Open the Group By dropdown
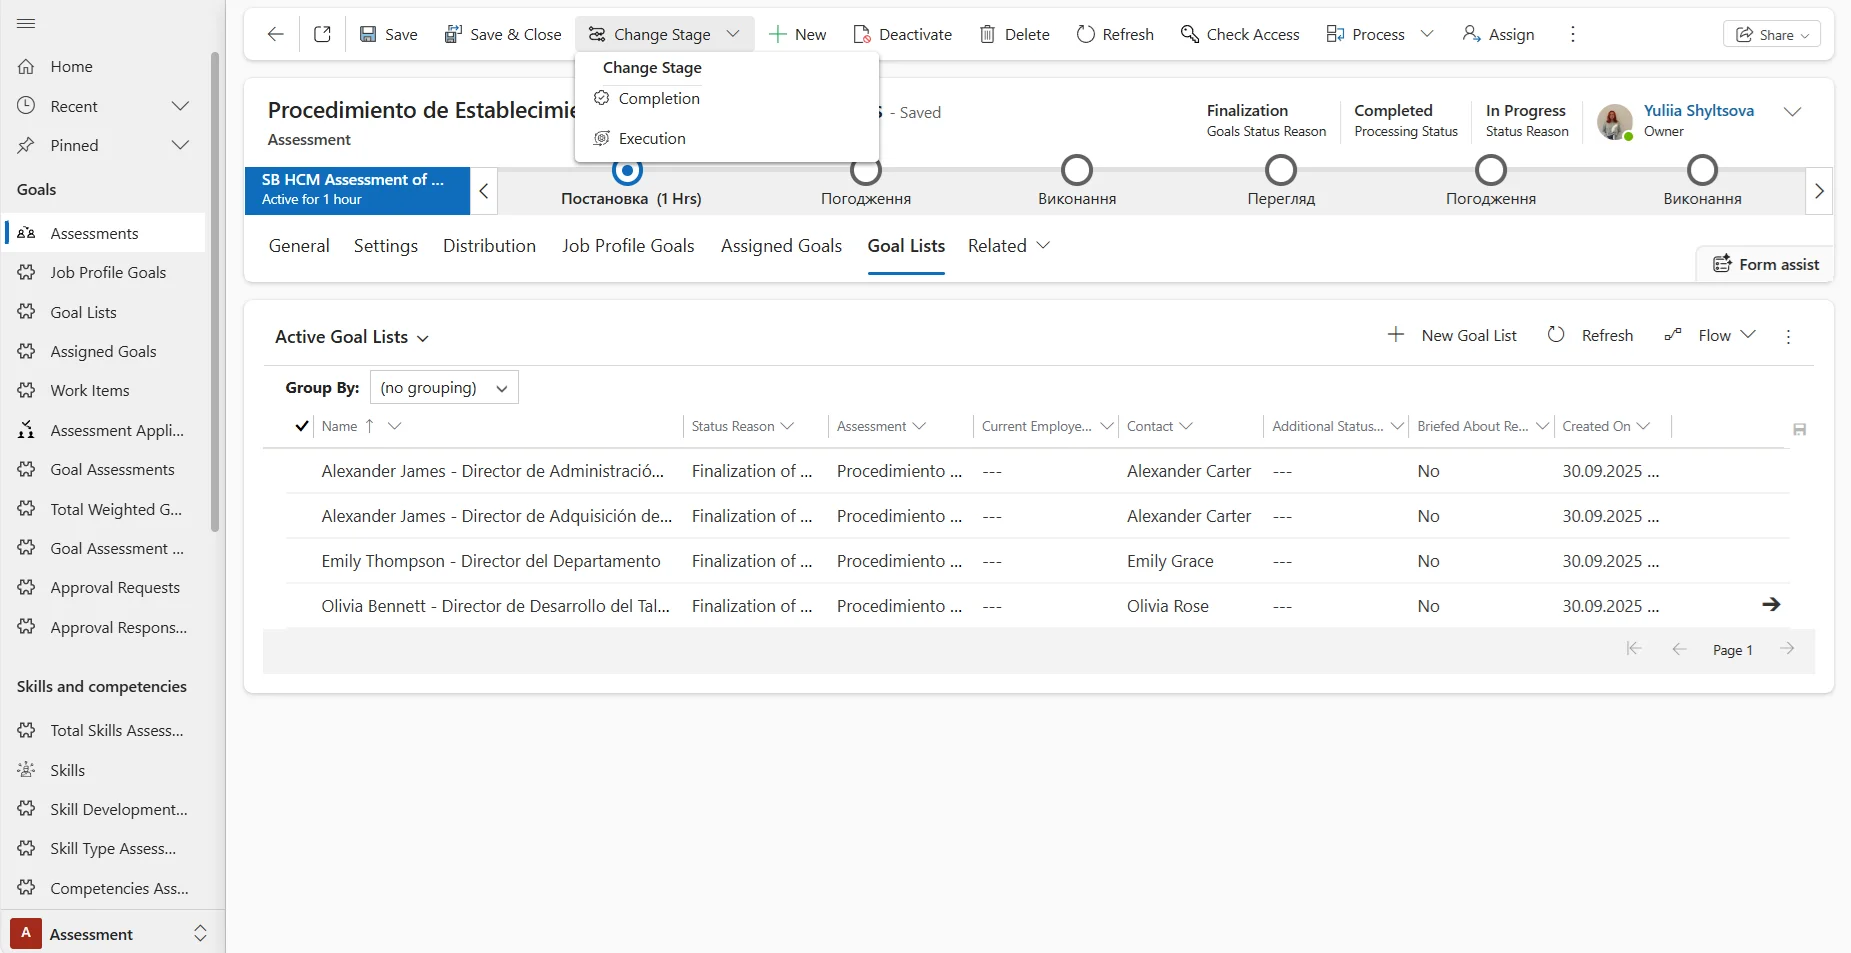The width and height of the screenshot is (1851, 953). click(x=444, y=388)
